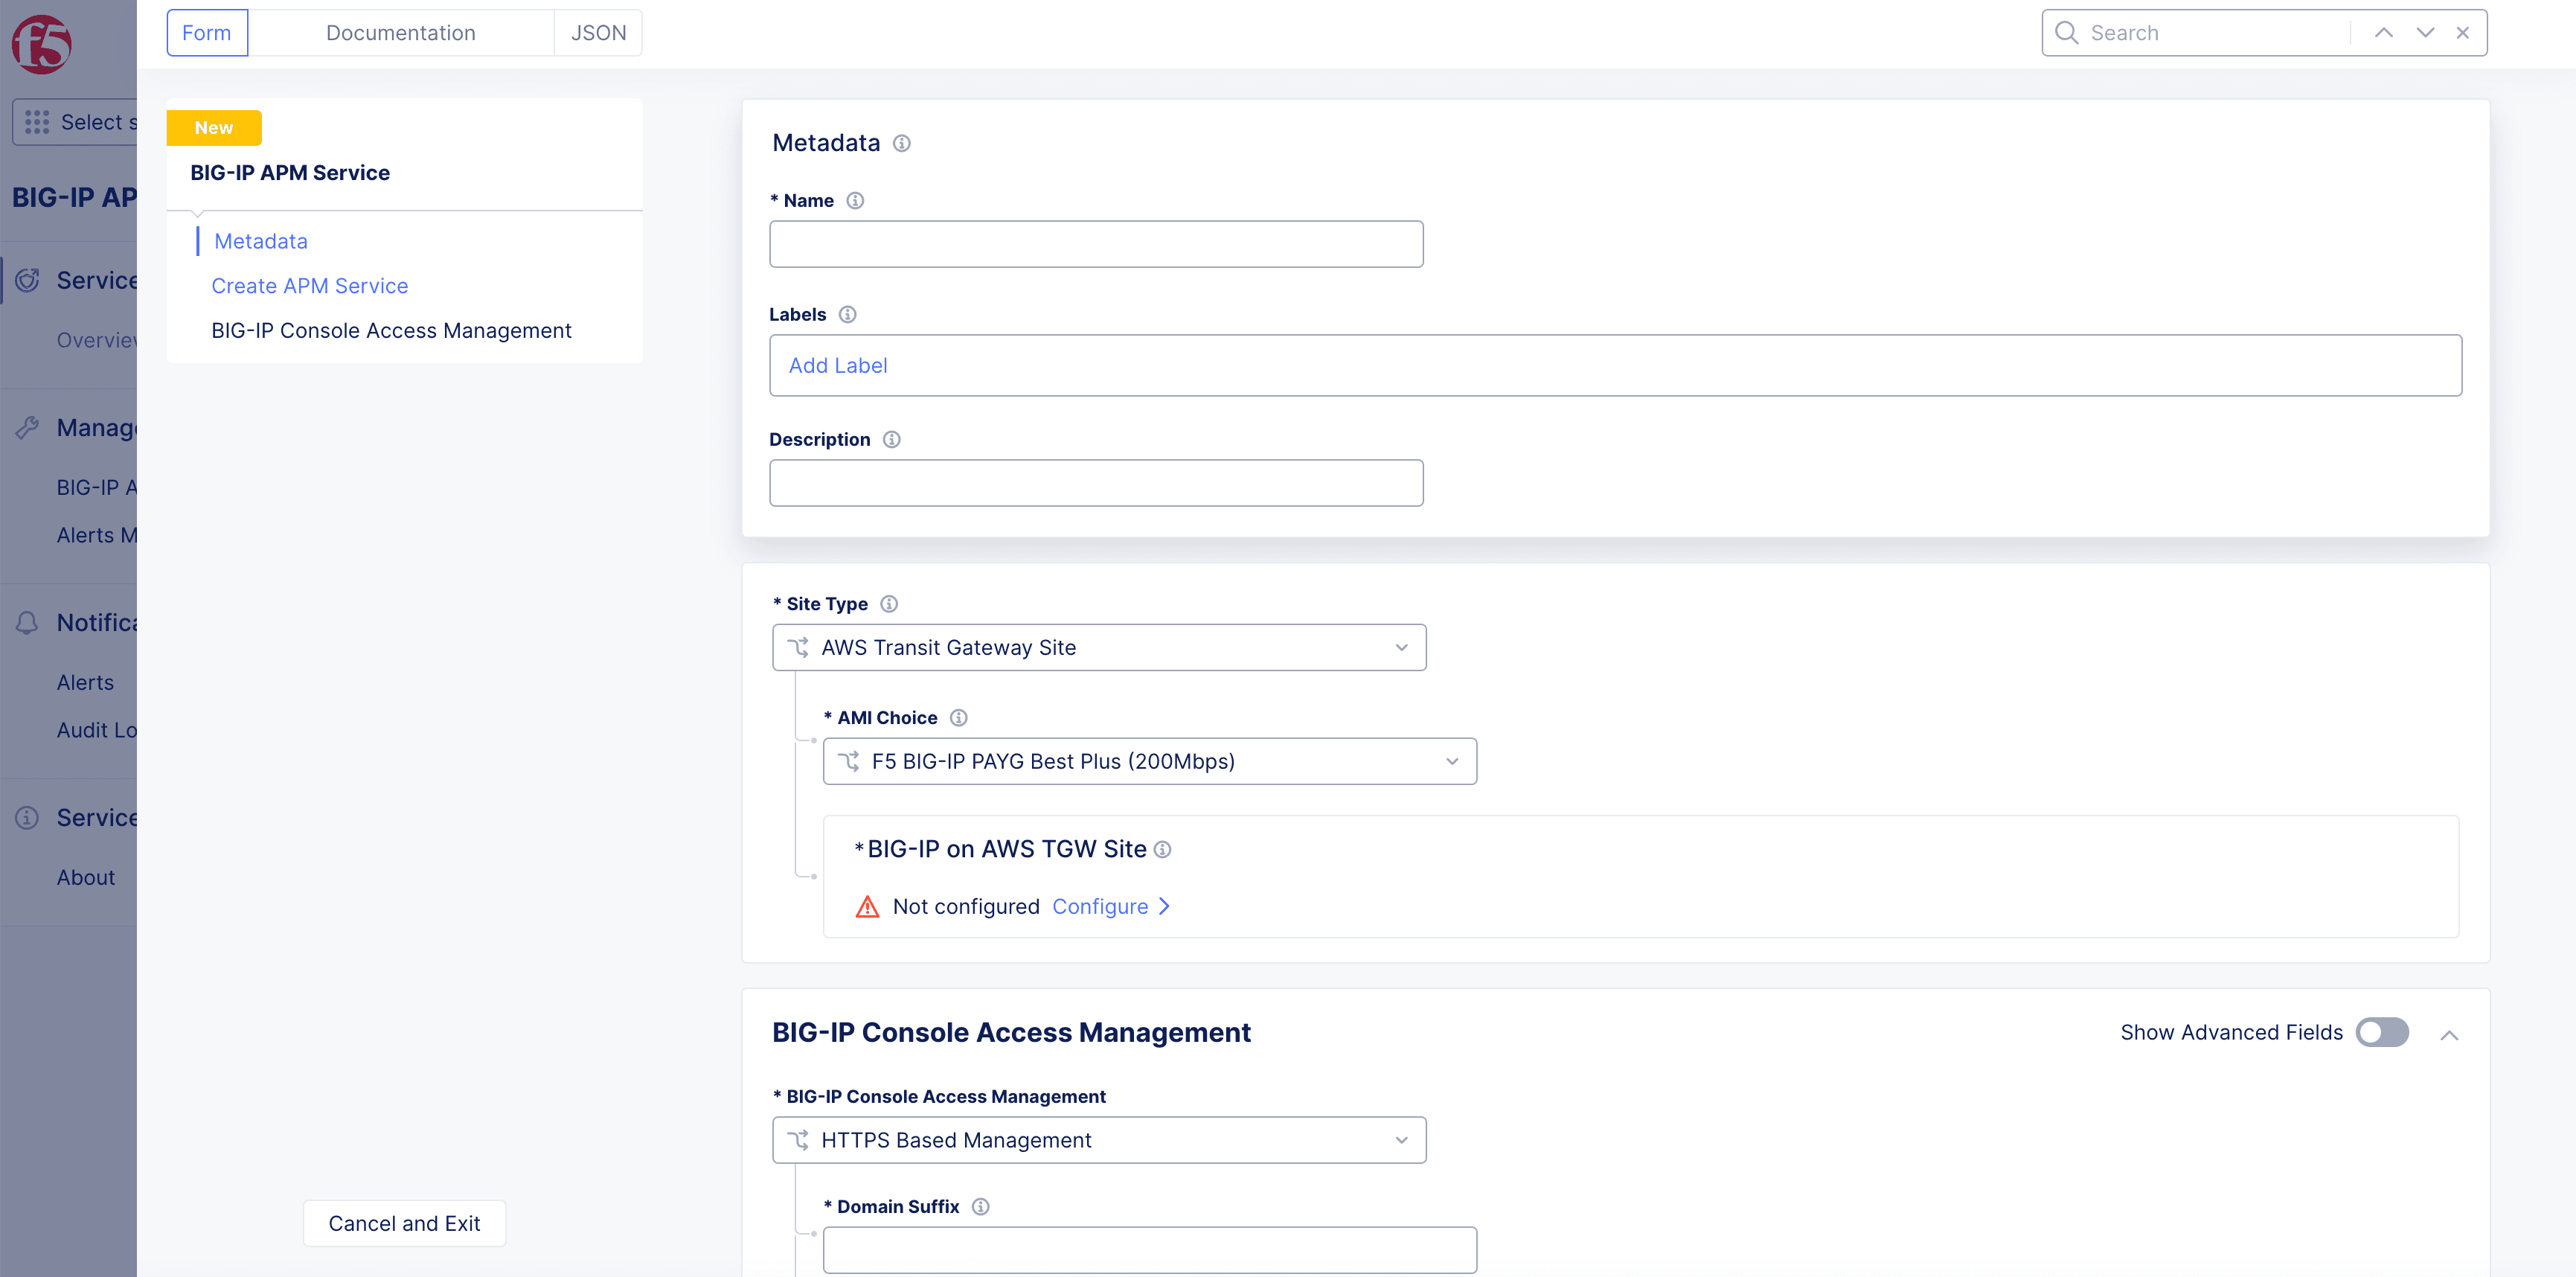Click the Services target icon in sidebar

pos(28,280)
